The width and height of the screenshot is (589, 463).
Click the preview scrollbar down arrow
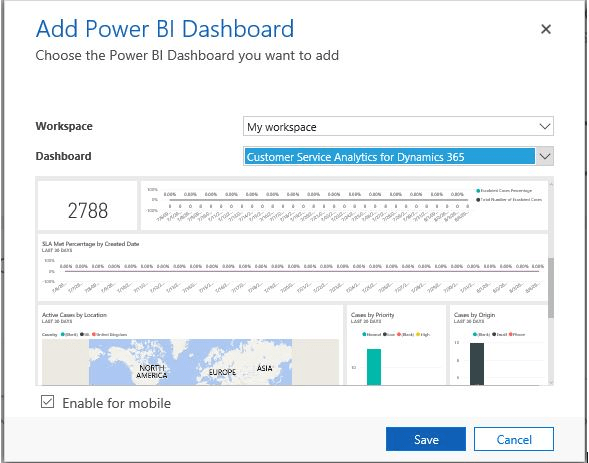551,382
